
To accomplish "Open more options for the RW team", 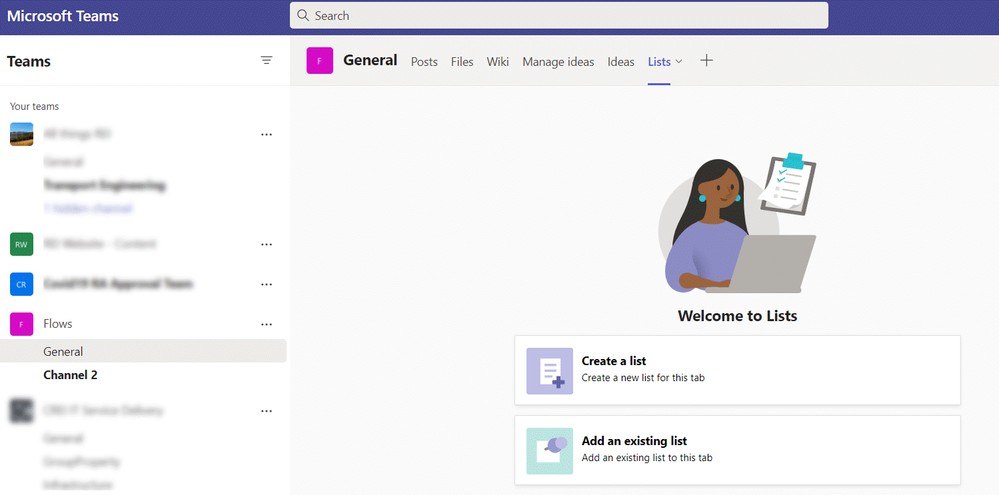I will click(x=266, y=245).
